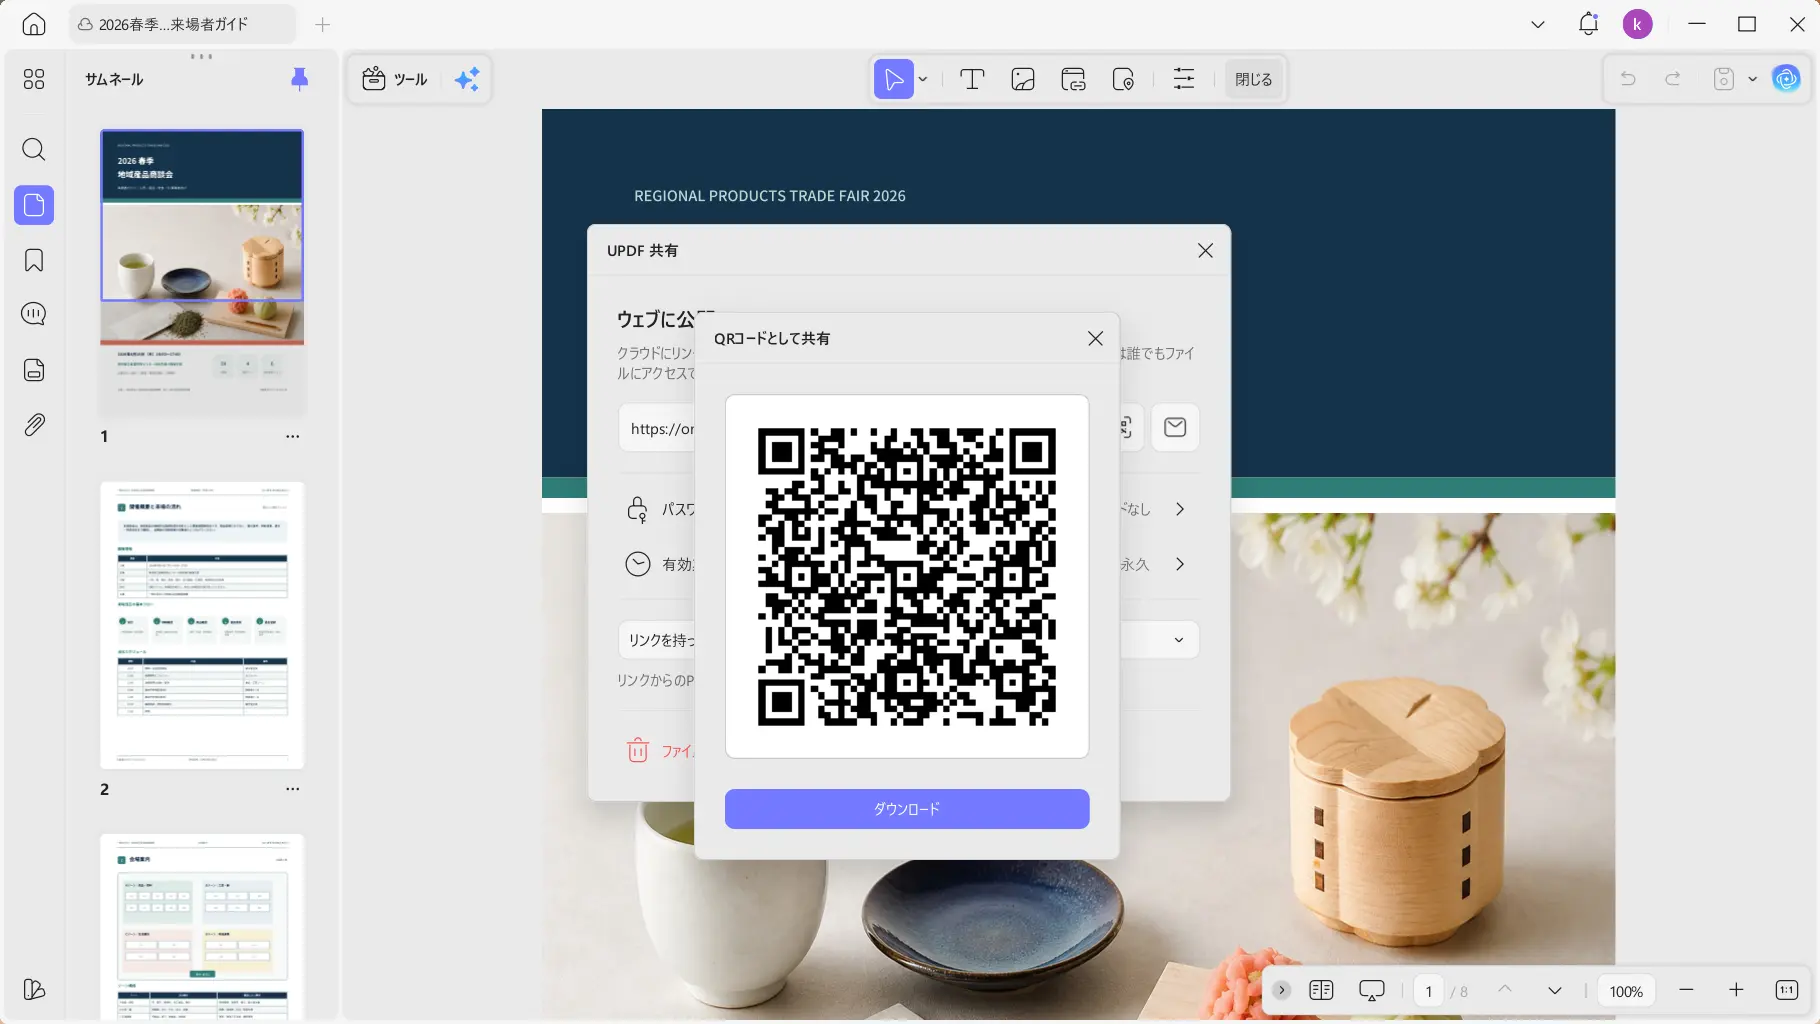Expand the cursor tool dropdown arrow
Screen dimensions: 1820x1024
pyautogui.click(x=923, y=79)
